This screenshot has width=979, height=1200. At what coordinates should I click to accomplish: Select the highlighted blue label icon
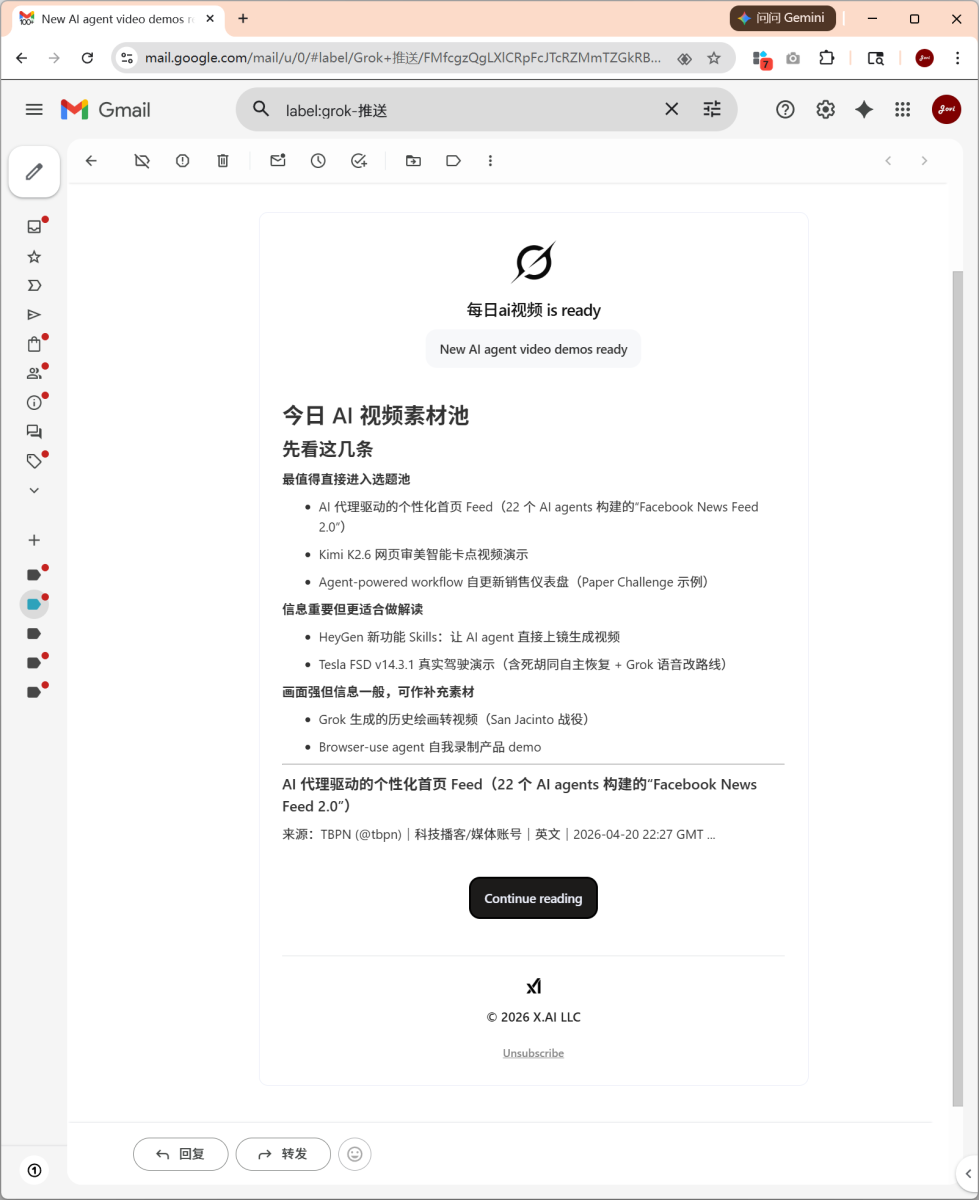pyautogui.click(x=34, y=604)
